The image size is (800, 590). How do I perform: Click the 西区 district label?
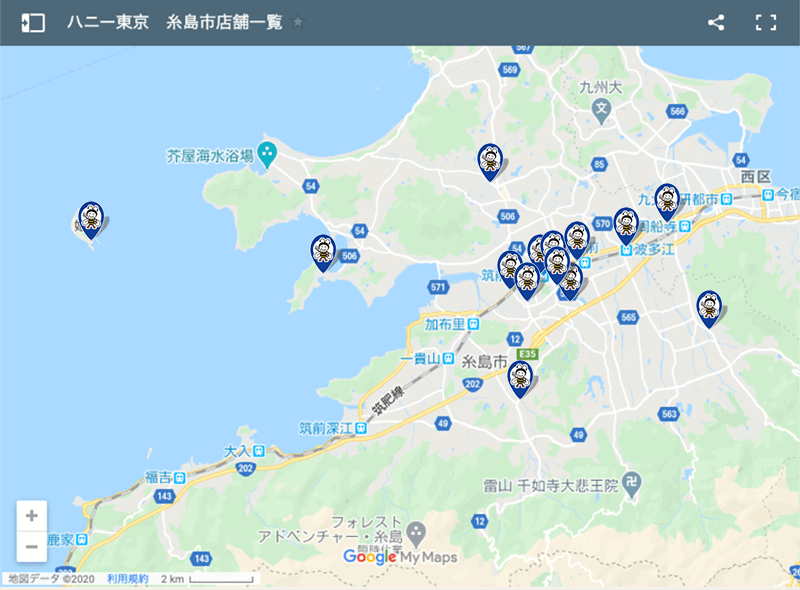(x=756, y=177)
